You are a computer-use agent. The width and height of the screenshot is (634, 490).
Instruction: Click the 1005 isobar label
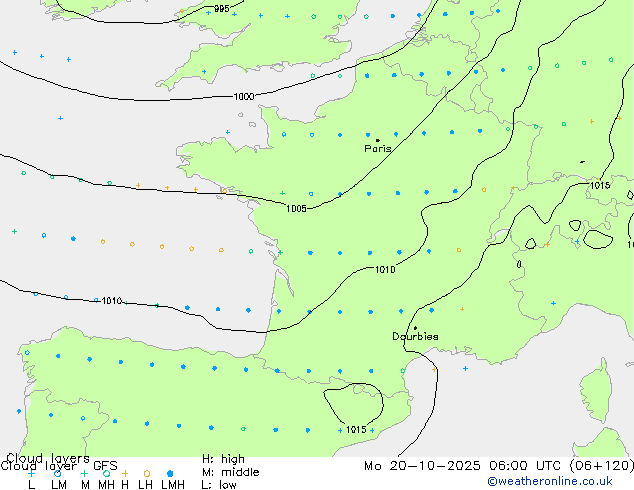(296, 209)
